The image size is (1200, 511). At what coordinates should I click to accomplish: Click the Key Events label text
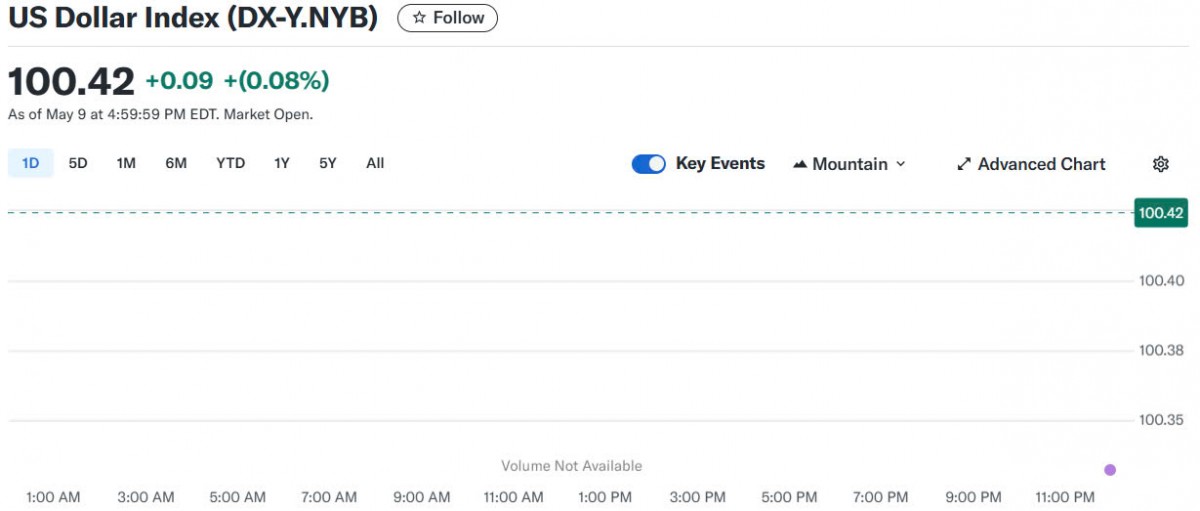720,163
